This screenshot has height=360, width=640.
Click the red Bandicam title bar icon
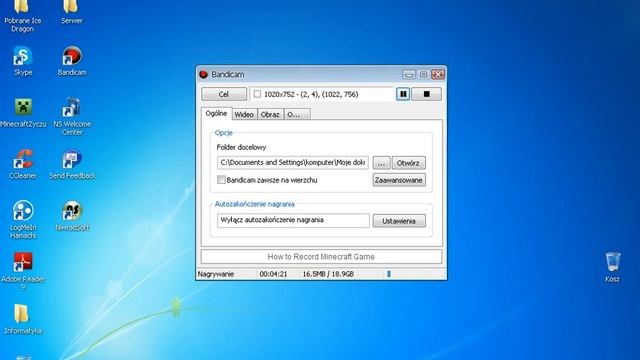click(204, 74)
